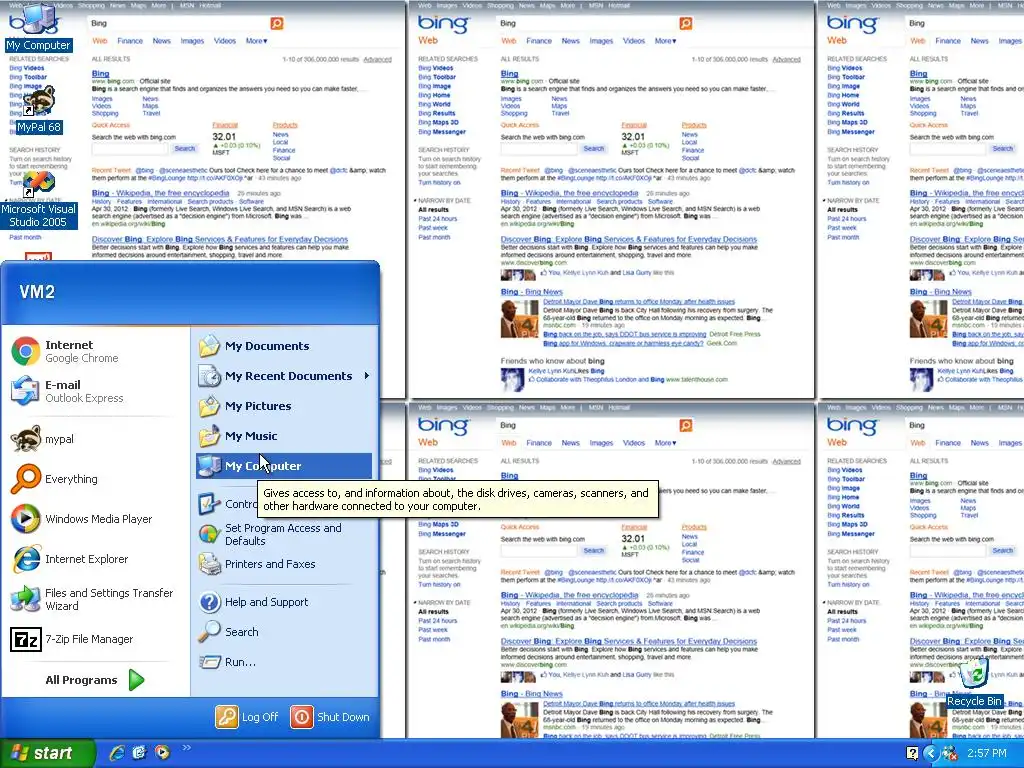This screenshot has width=1024, height=768.
Task: Expand My Recent Documents submenu
Action: [283, 376]
